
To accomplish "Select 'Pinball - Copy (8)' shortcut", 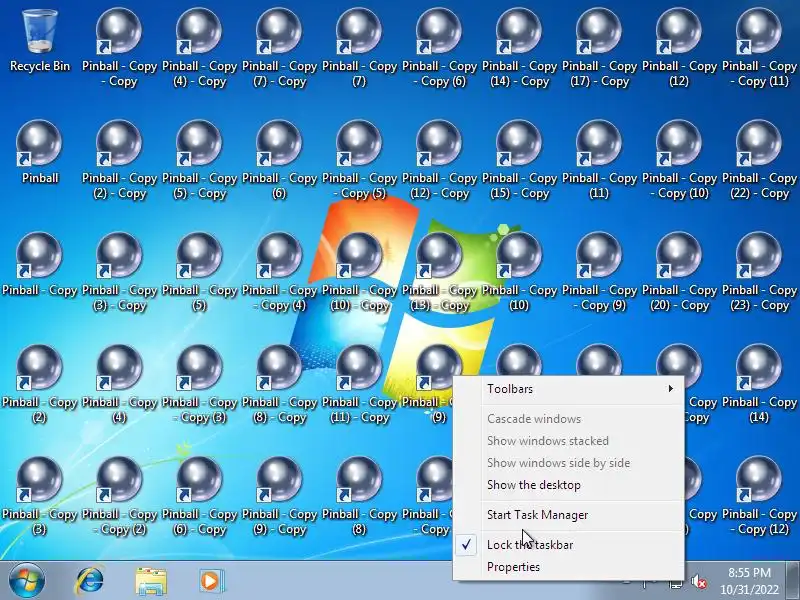I will click(360, 496).
